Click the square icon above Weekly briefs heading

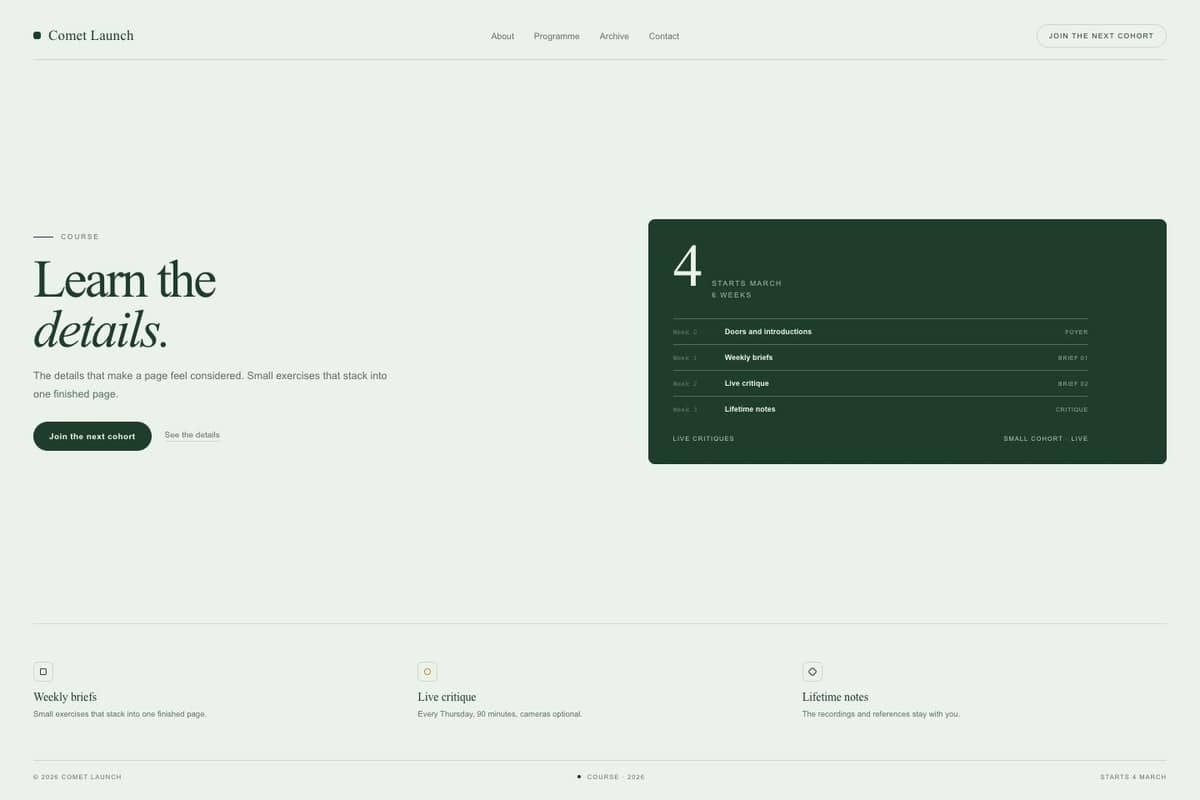(43, 672)
